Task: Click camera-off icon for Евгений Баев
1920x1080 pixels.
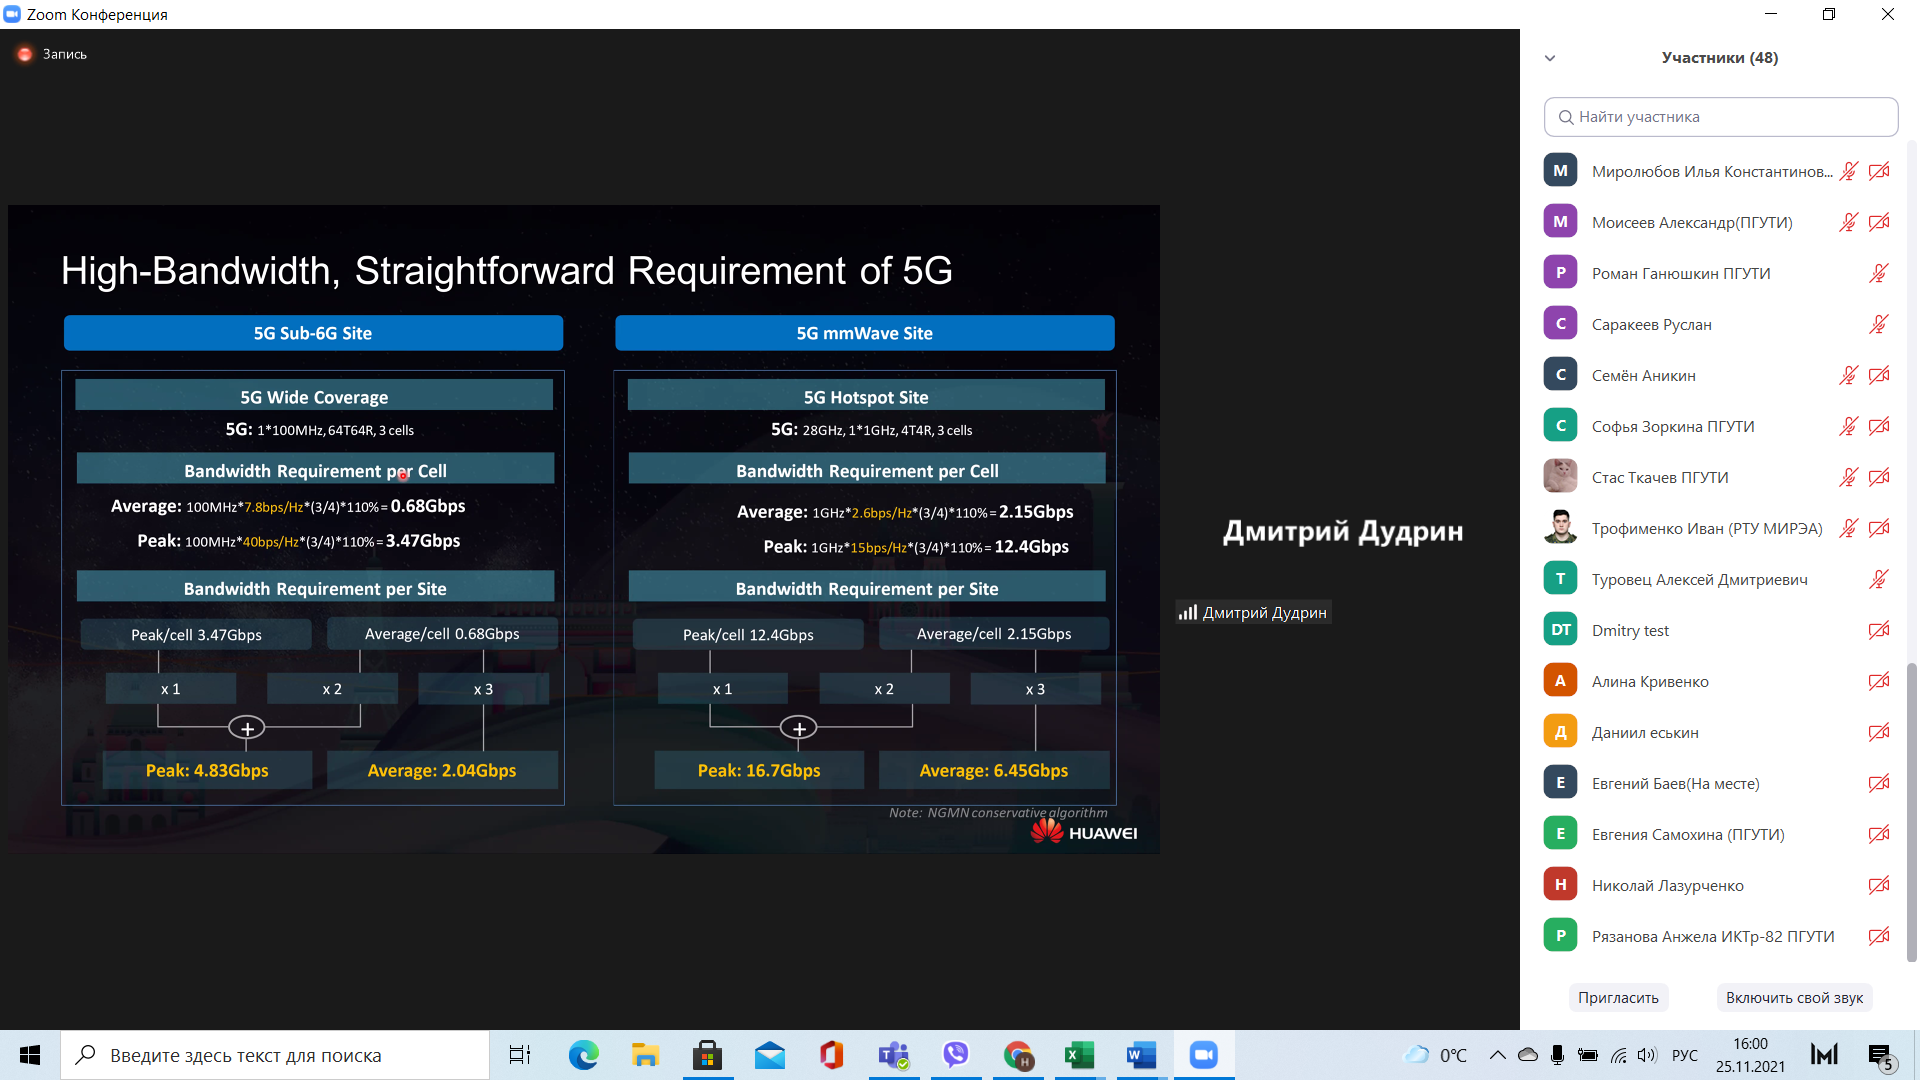Action: (x=1879, y=783)
